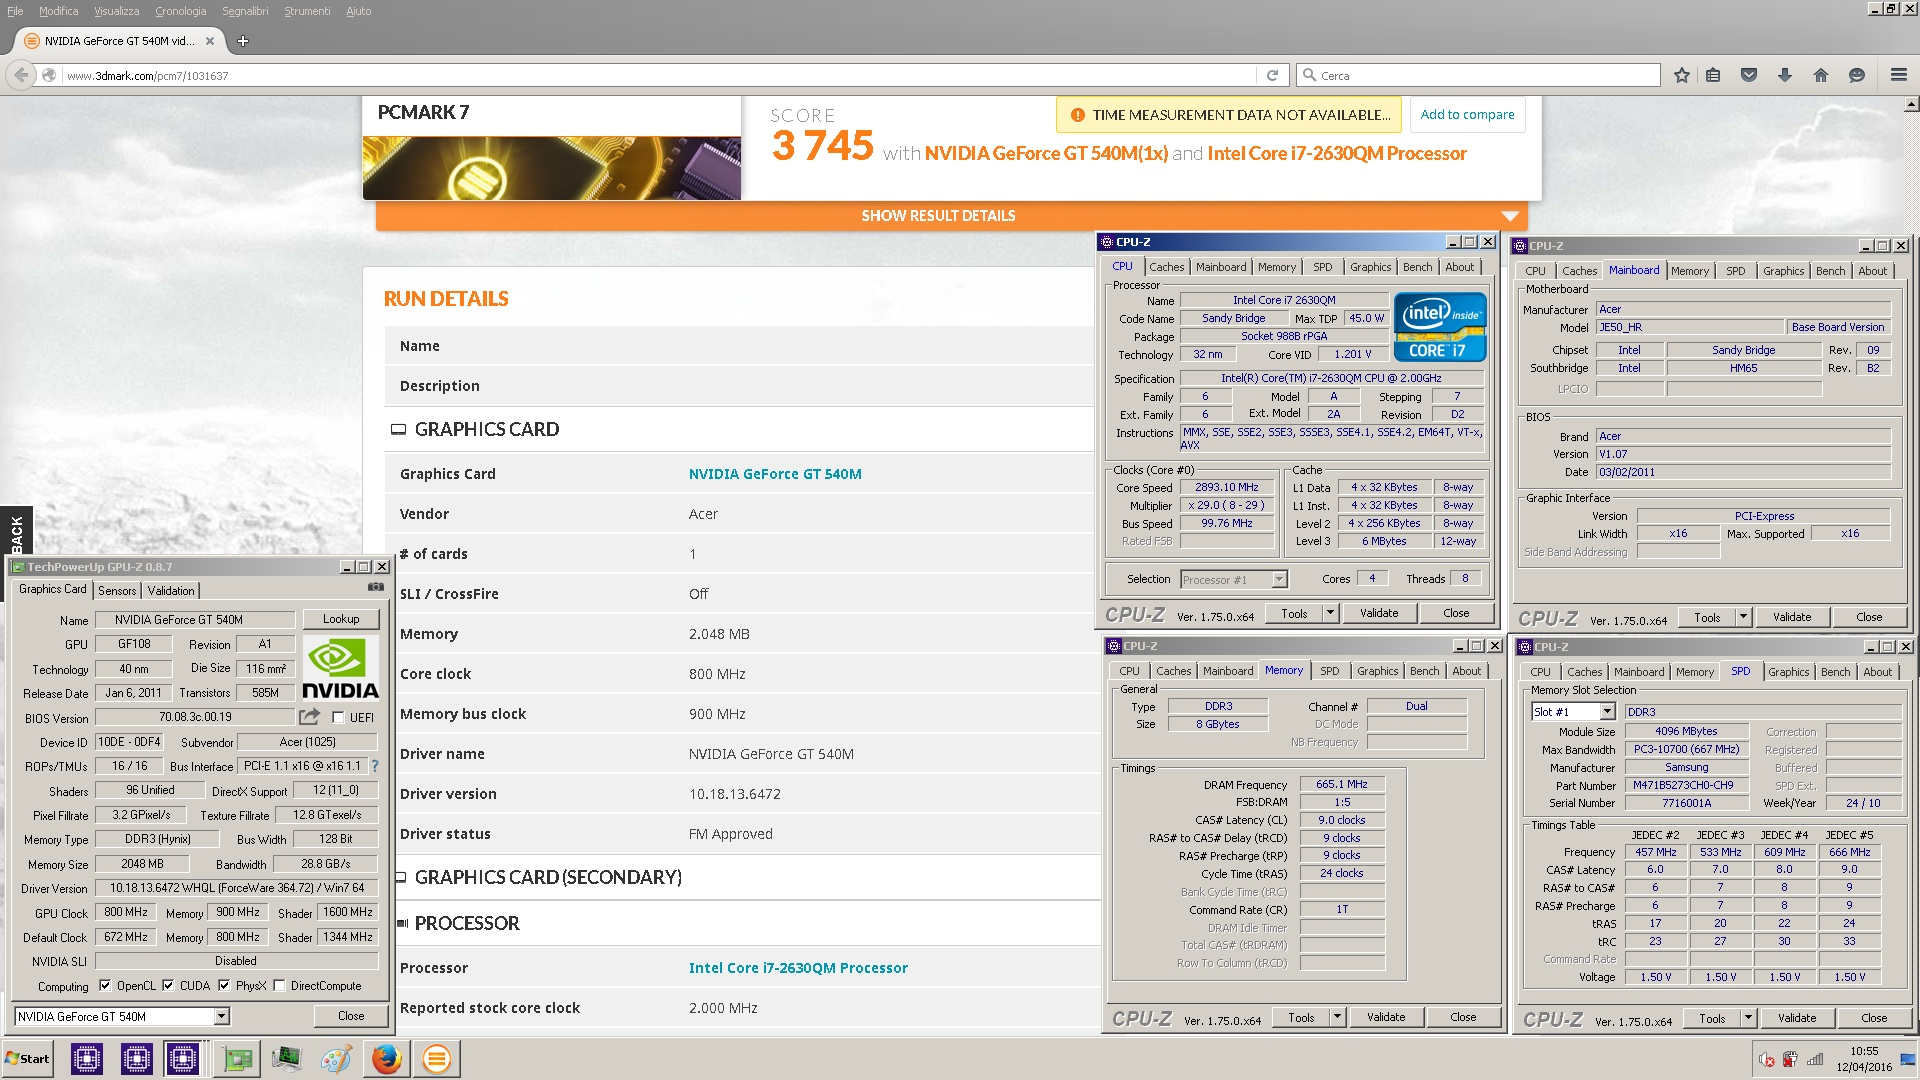Screen dimensions: 1920x1080
Task: Click the TIME MEASUREMENT DATA NOT AVAILABLE warning
Action: [x=1229, y=115]
